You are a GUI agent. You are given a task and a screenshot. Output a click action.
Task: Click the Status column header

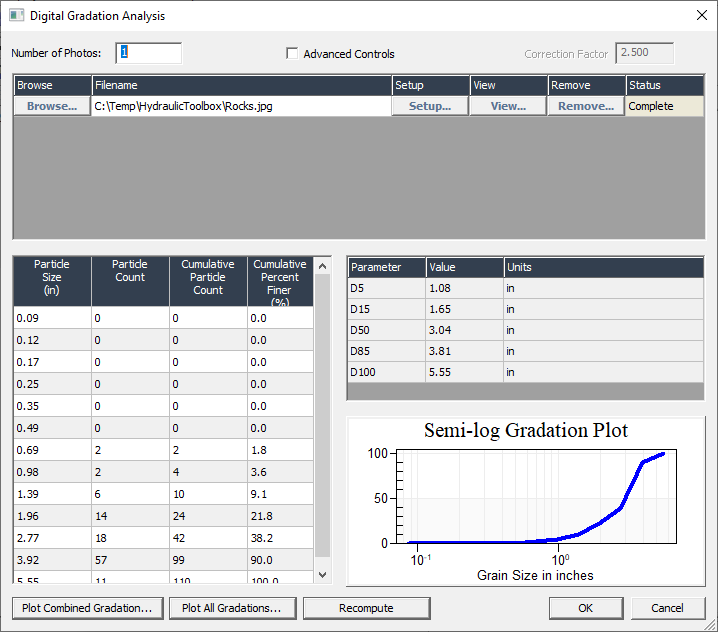coord(664,85)
